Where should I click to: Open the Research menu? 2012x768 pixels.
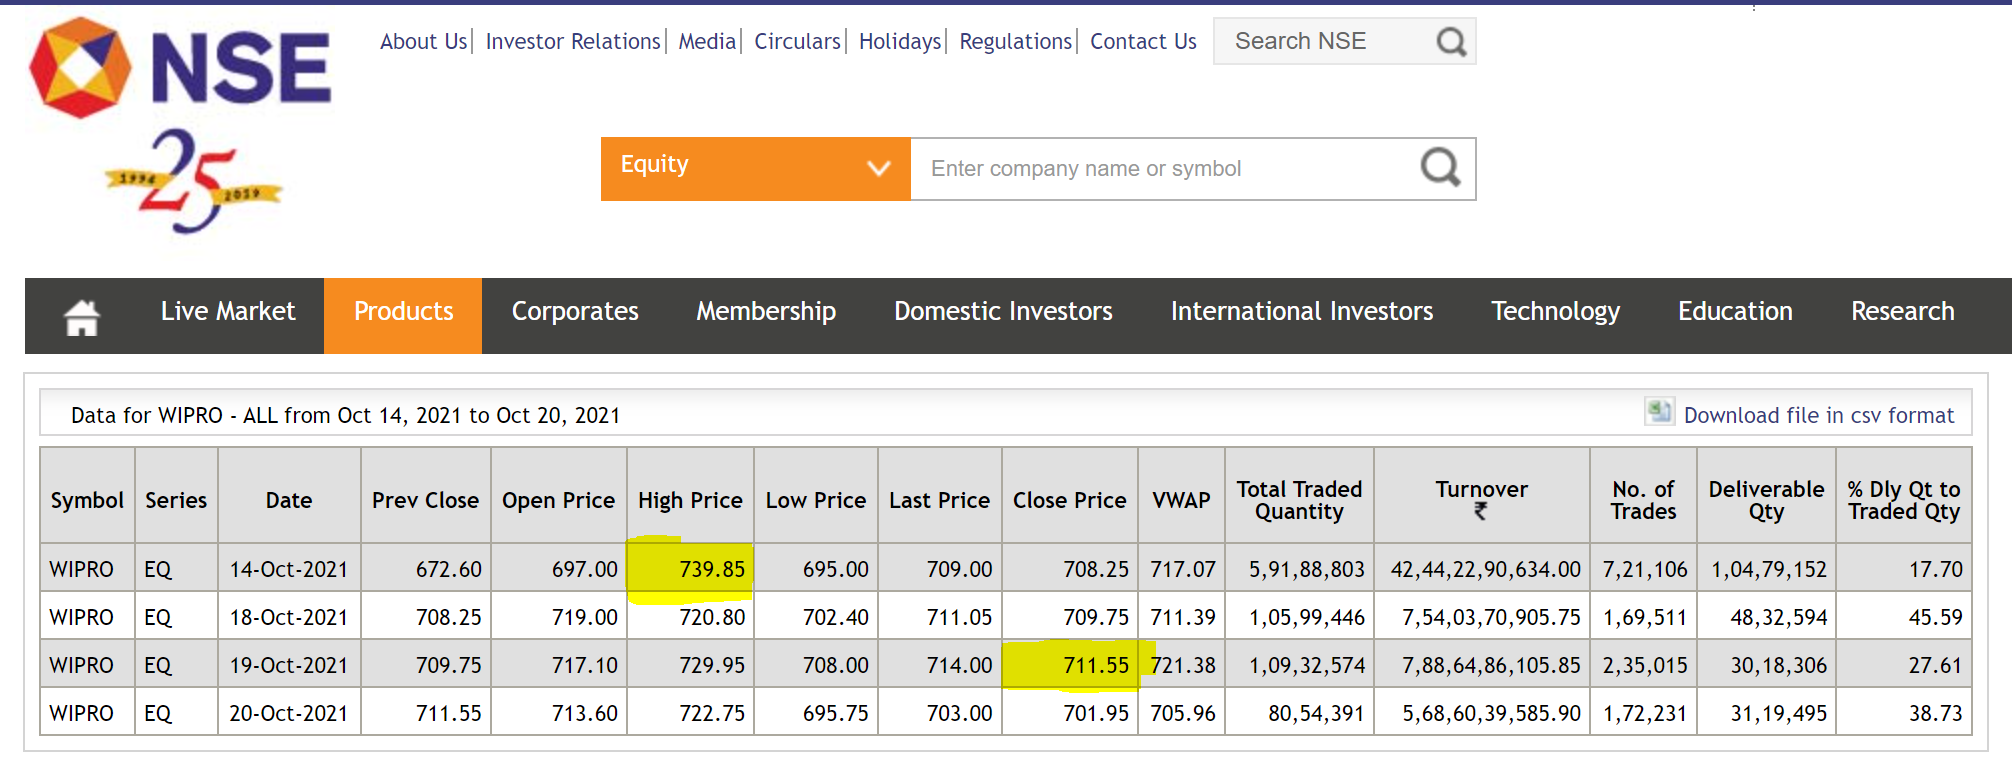tap(1902, 312)
